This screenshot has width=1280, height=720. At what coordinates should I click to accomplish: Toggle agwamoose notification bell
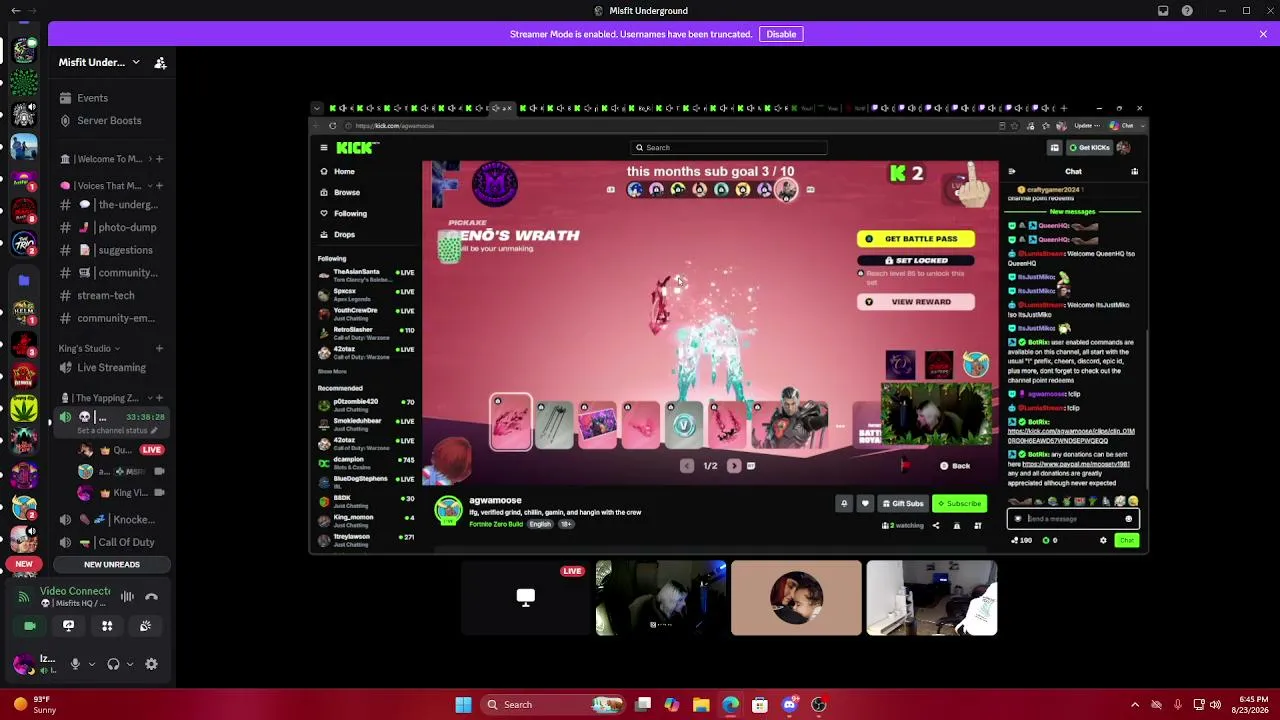[844, 504]
